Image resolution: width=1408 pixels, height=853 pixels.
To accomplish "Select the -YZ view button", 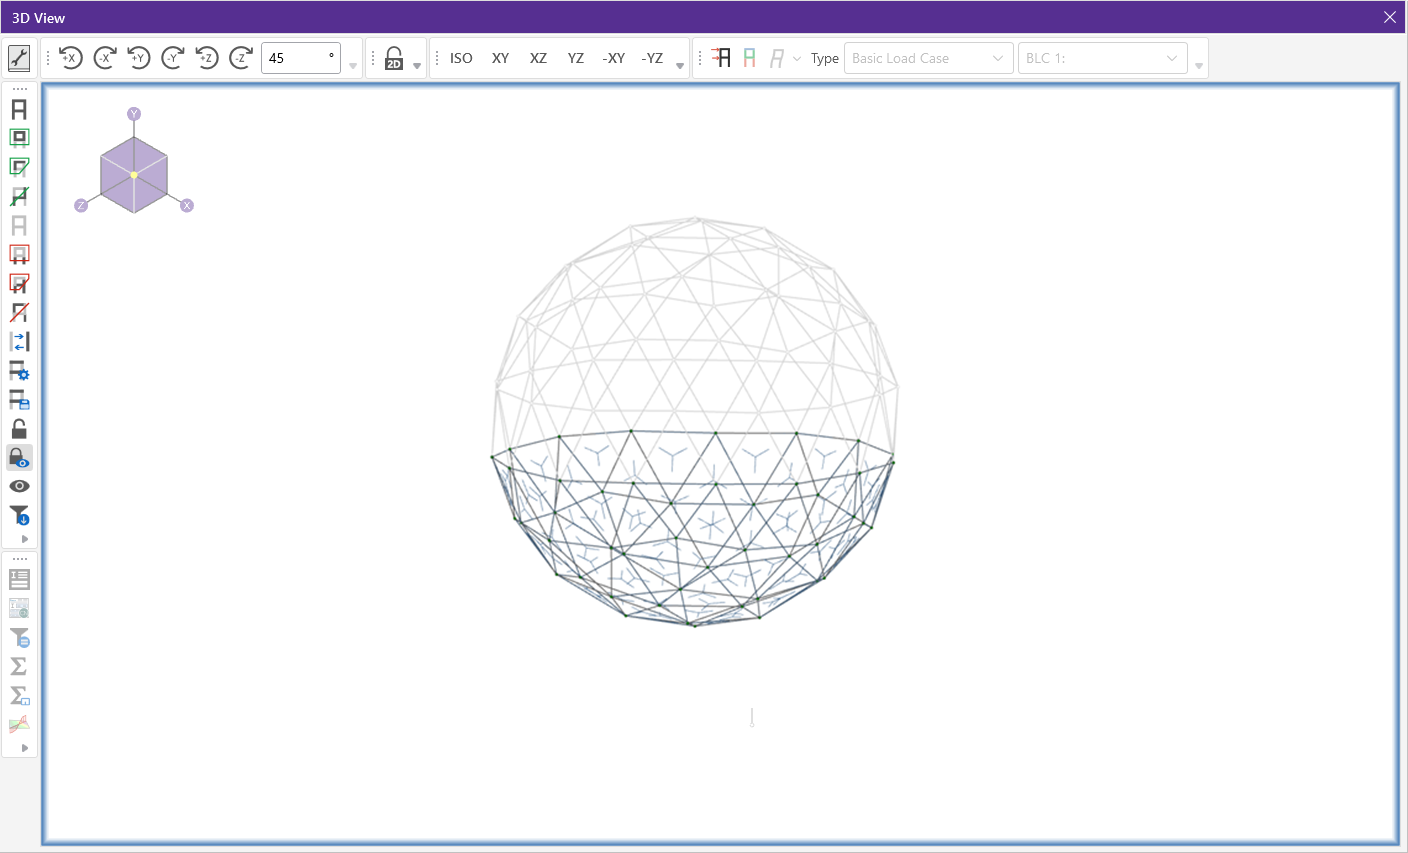I will coord(652,58).
